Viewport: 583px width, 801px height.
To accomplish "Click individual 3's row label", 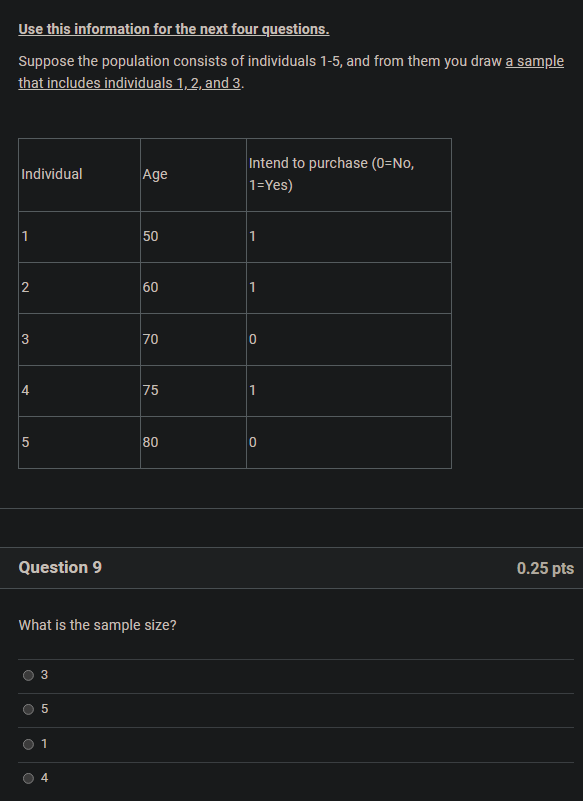I will point(24,339).
